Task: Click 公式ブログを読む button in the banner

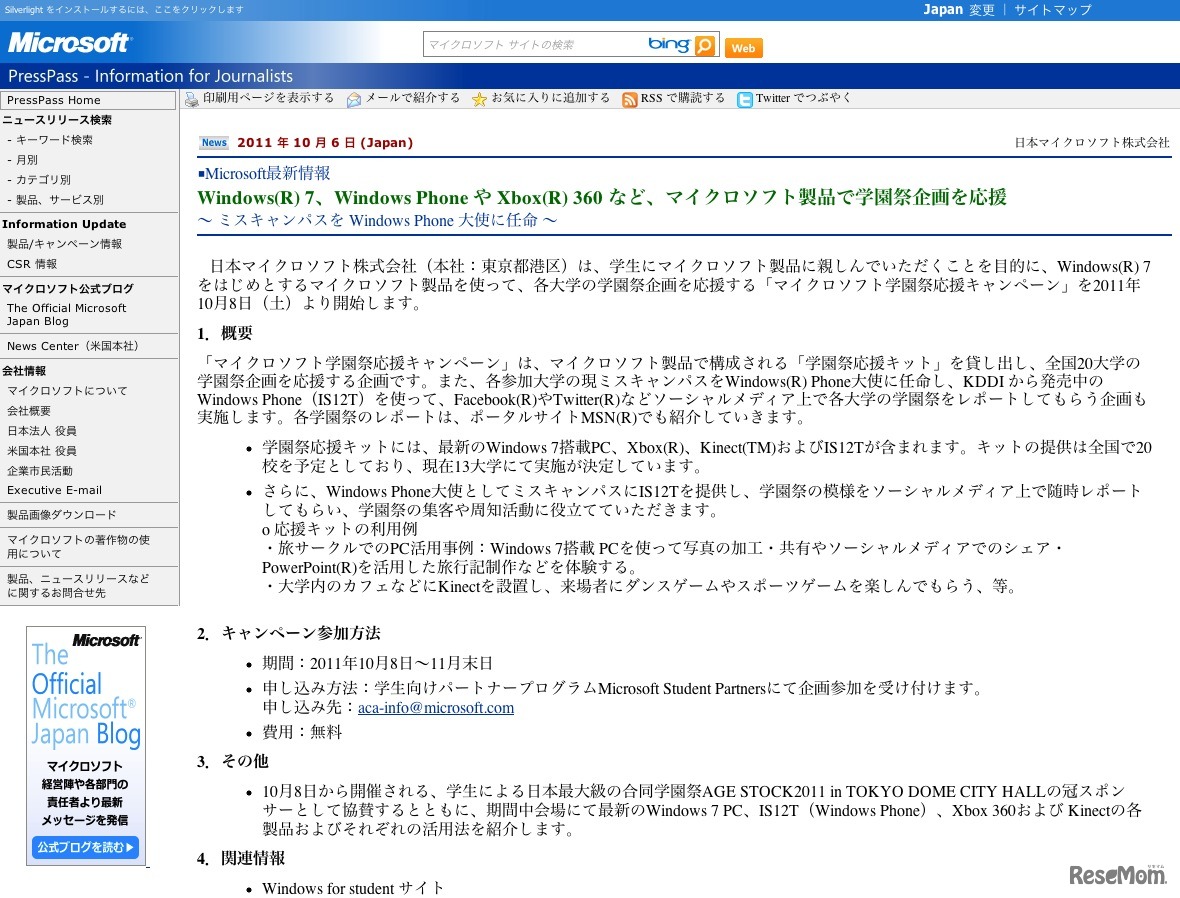Action: point(85,847)
